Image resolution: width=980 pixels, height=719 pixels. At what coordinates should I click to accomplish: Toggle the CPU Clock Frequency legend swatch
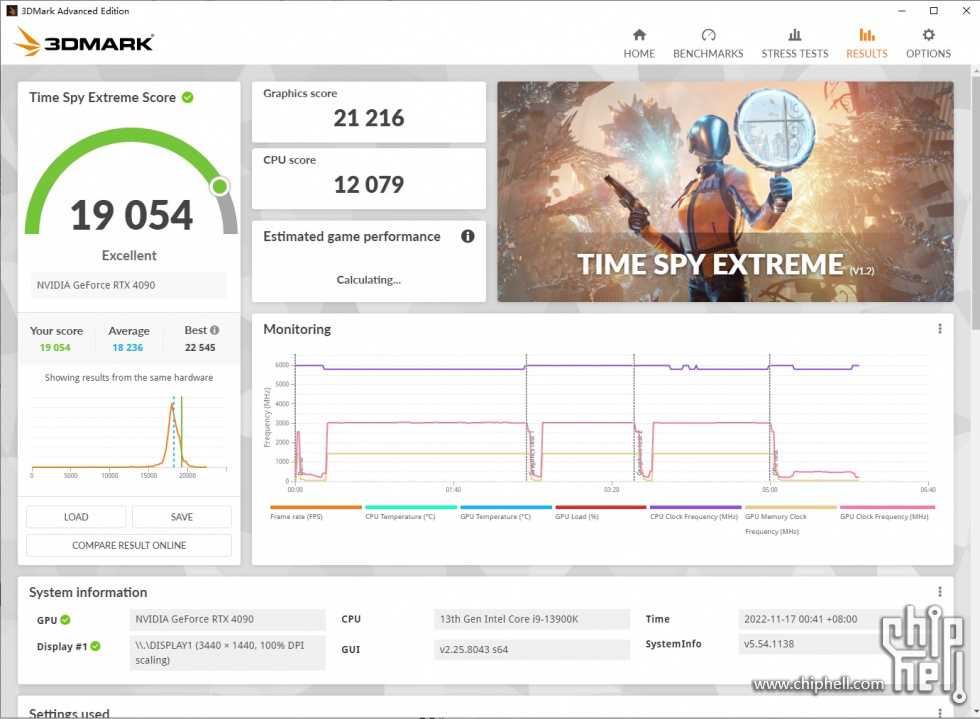tap(696, 507)
